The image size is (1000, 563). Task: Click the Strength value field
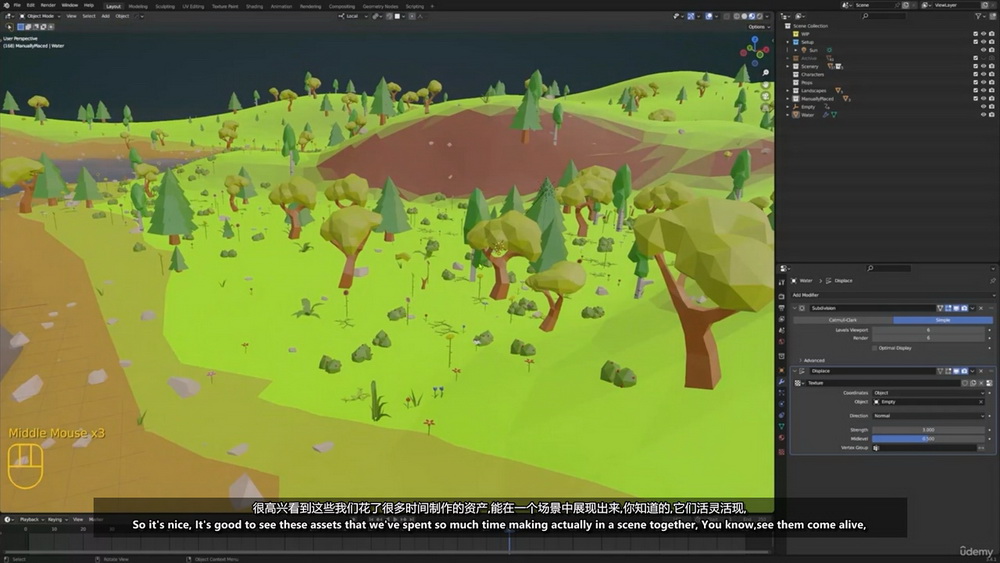click(x=929, y=430)
